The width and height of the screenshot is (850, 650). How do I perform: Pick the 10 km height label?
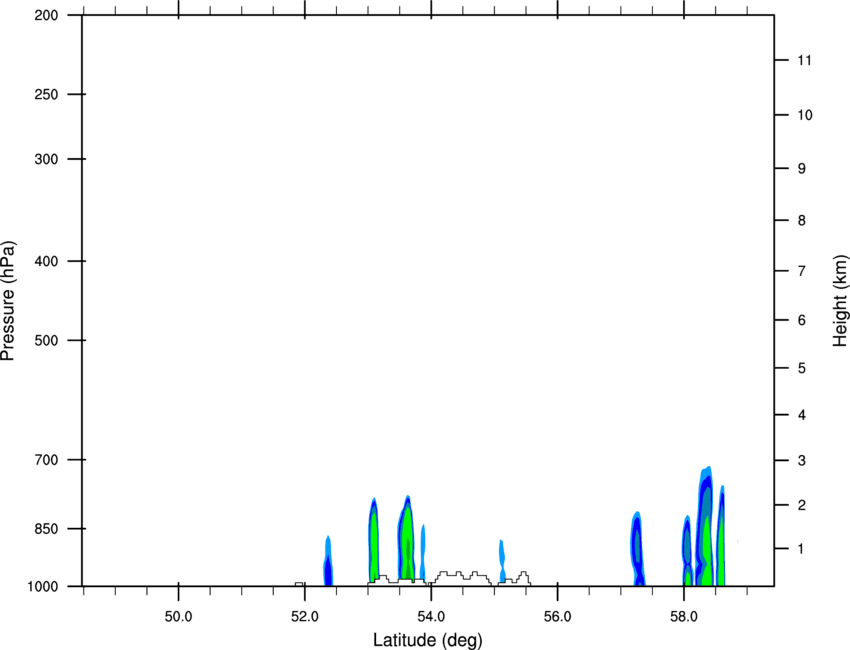point(805,115)
